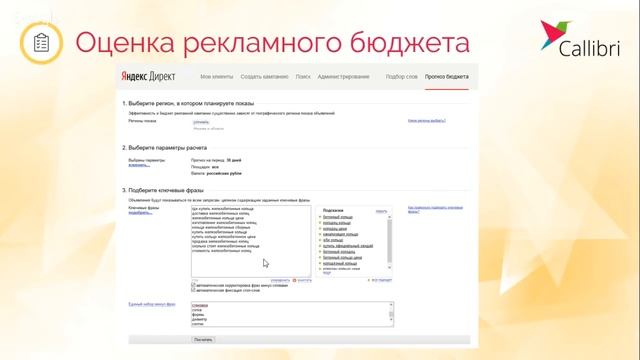Open the Поиск menu item
Image resolution: width=640 pixels, height=360 pixels.
click(x=303, y=77)
